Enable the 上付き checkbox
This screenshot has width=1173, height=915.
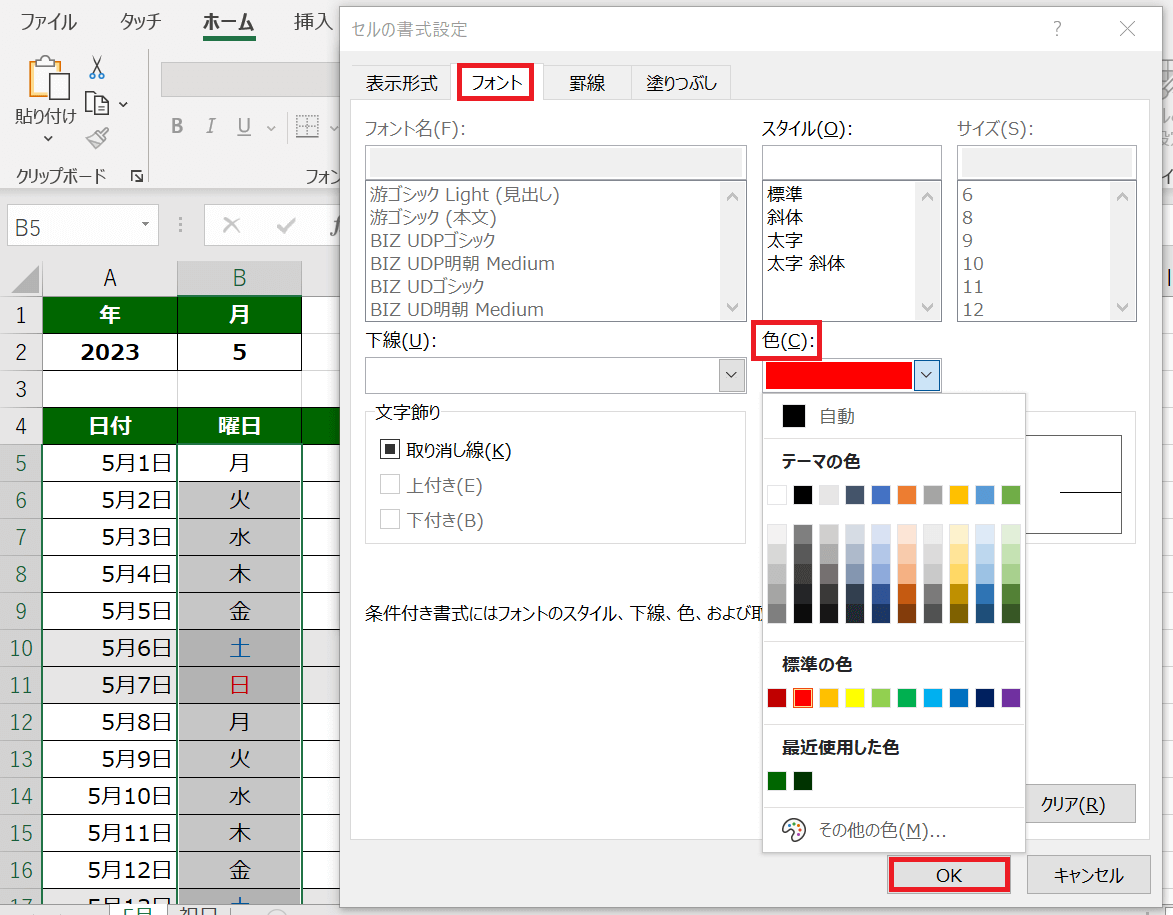click(390, 485)
